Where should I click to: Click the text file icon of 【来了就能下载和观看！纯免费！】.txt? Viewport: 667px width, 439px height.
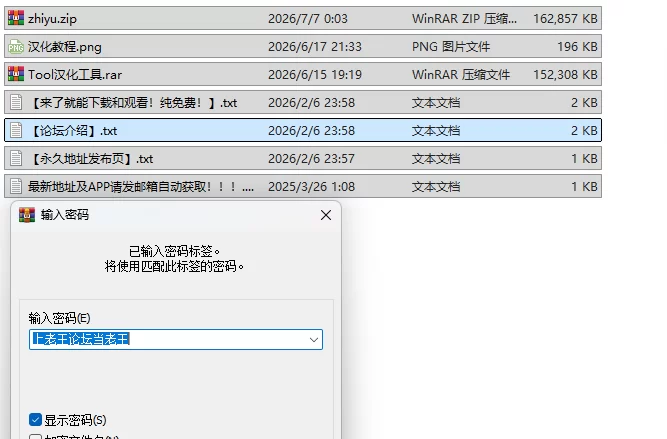click(16, 103)
